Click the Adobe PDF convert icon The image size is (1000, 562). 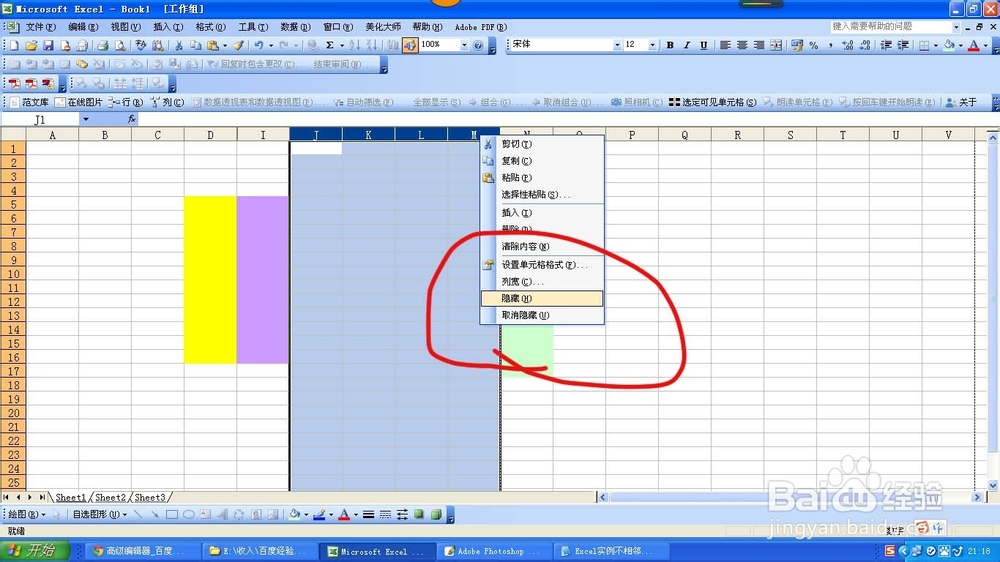point(14,84)
